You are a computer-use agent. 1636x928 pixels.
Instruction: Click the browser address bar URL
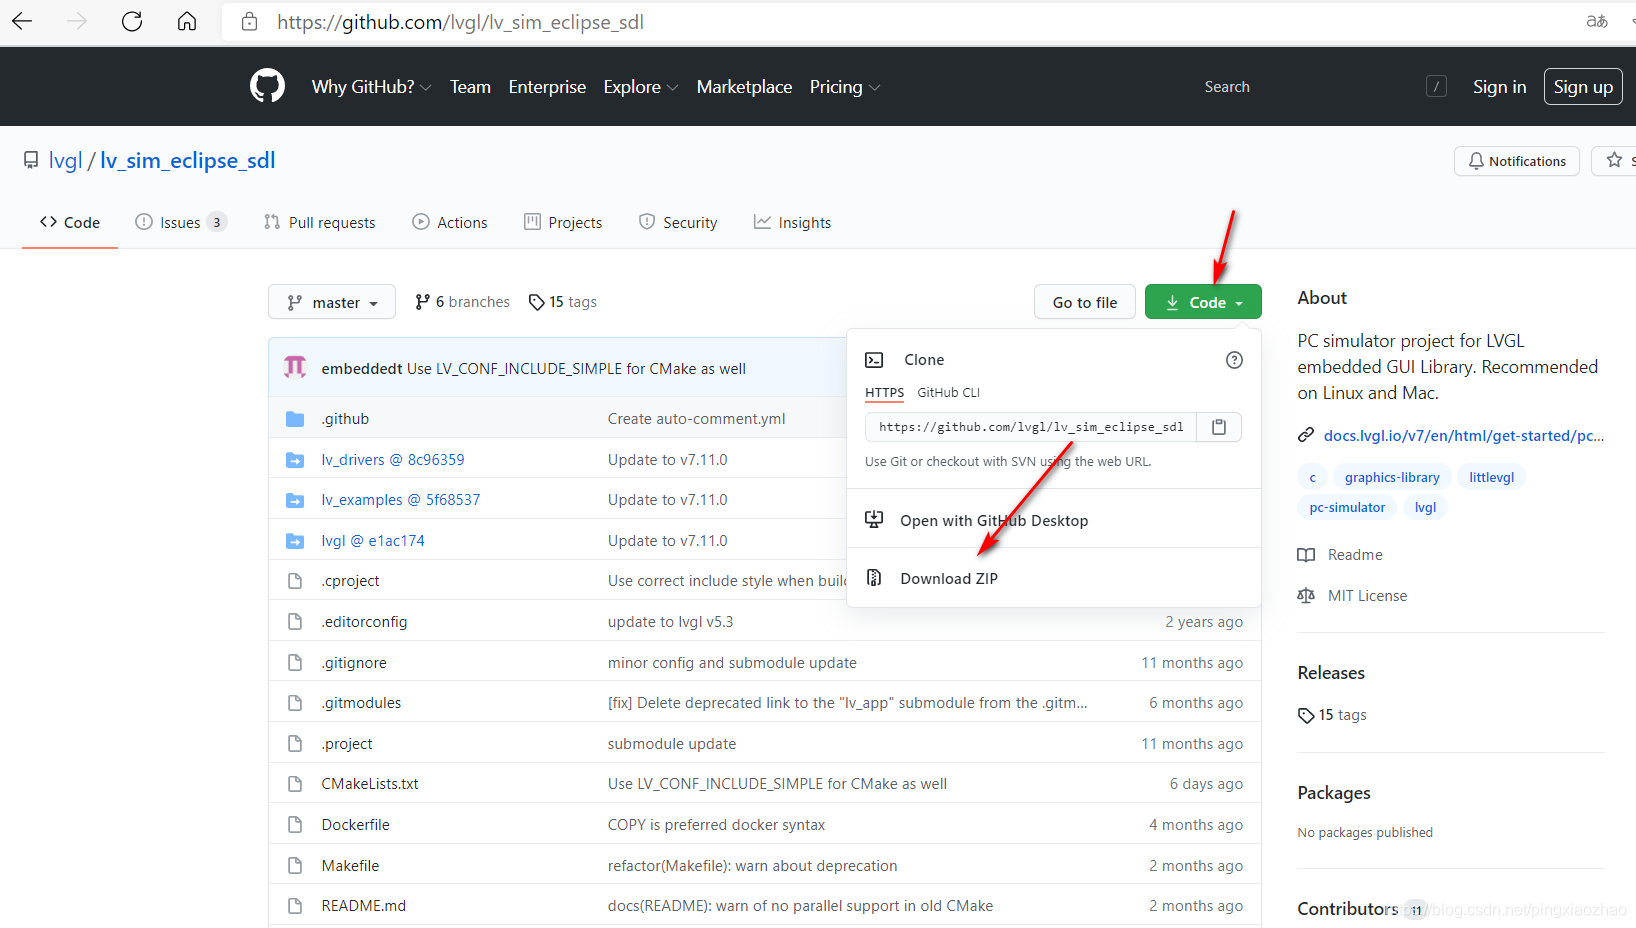pos(460,22)
